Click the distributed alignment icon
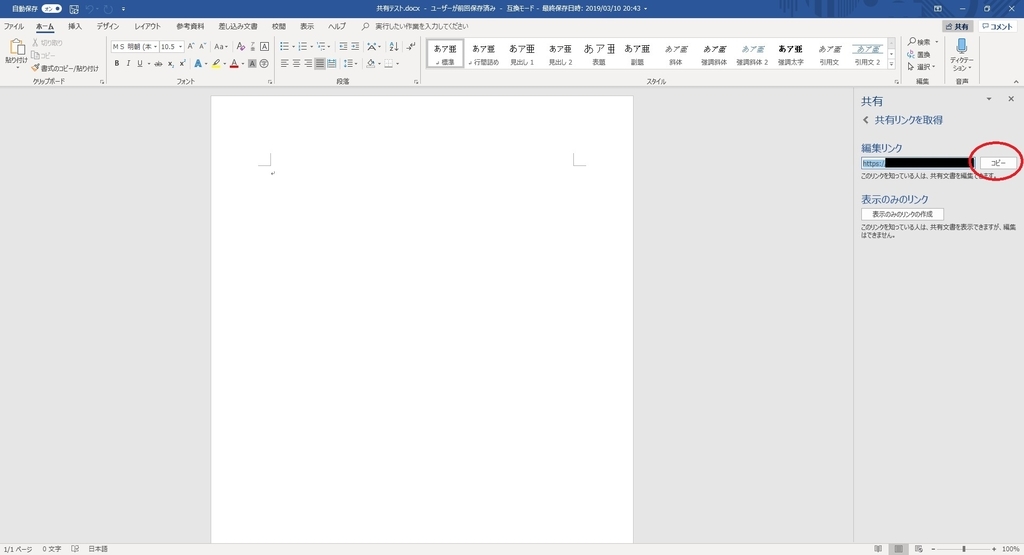Image resolution: width=1024 pixels, height=555 pixels. click(331, 63)
